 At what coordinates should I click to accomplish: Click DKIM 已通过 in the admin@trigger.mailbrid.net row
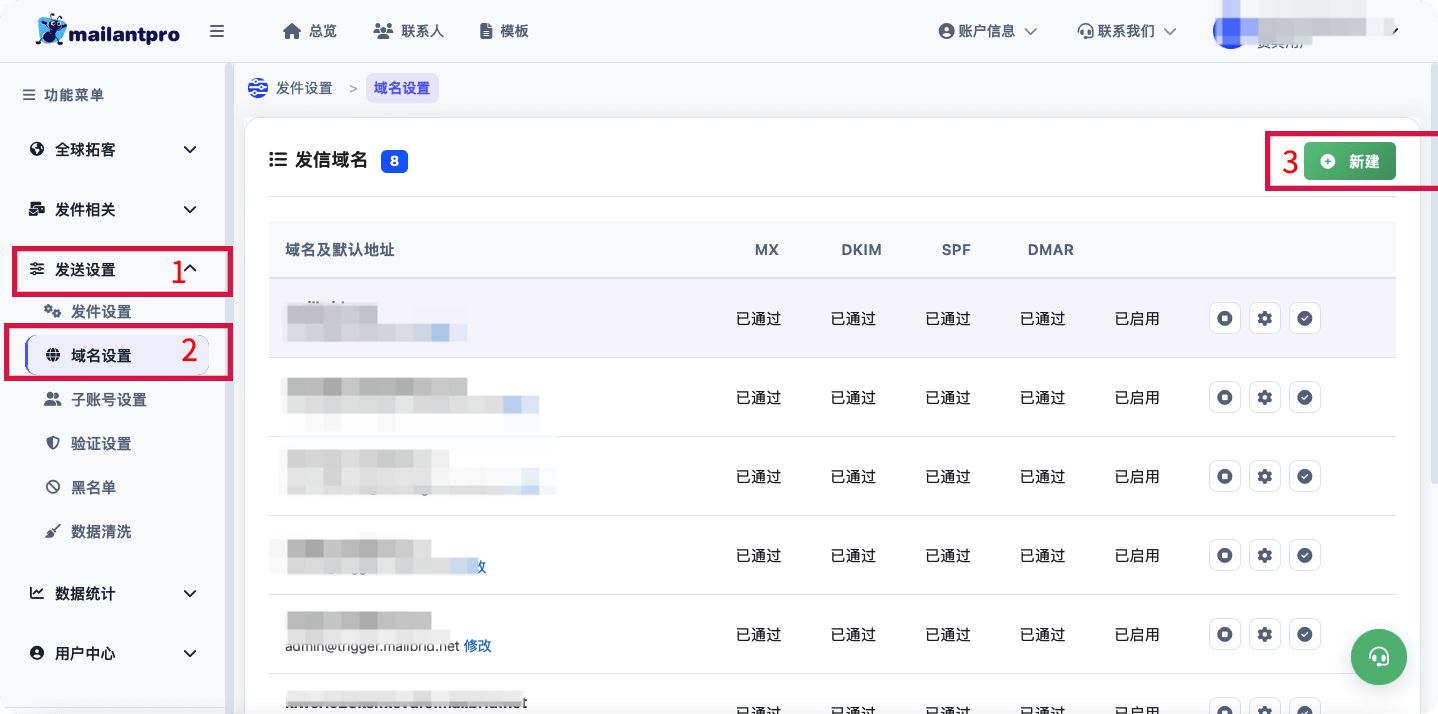[853, 635]
